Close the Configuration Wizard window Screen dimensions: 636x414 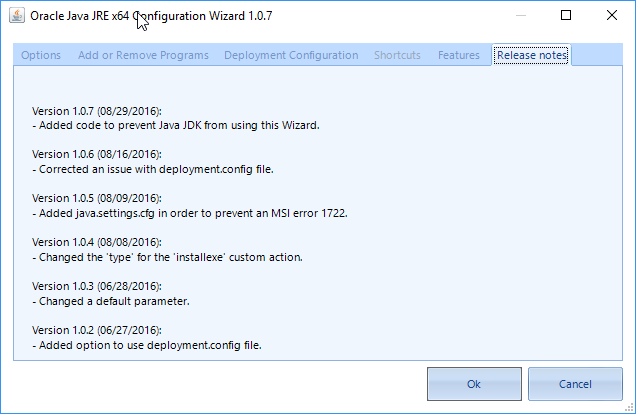coord(612,15)
